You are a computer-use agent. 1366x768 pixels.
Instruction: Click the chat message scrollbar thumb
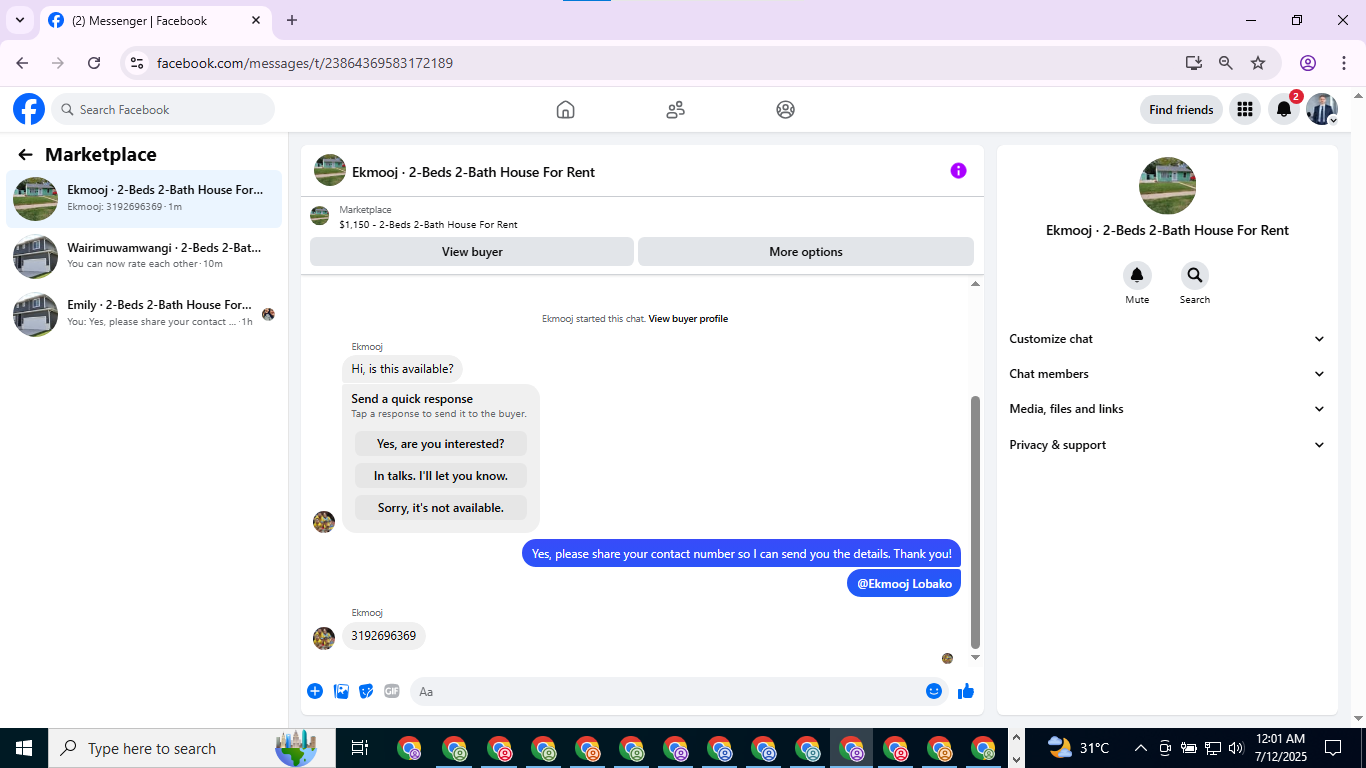(x=976, y=522)
